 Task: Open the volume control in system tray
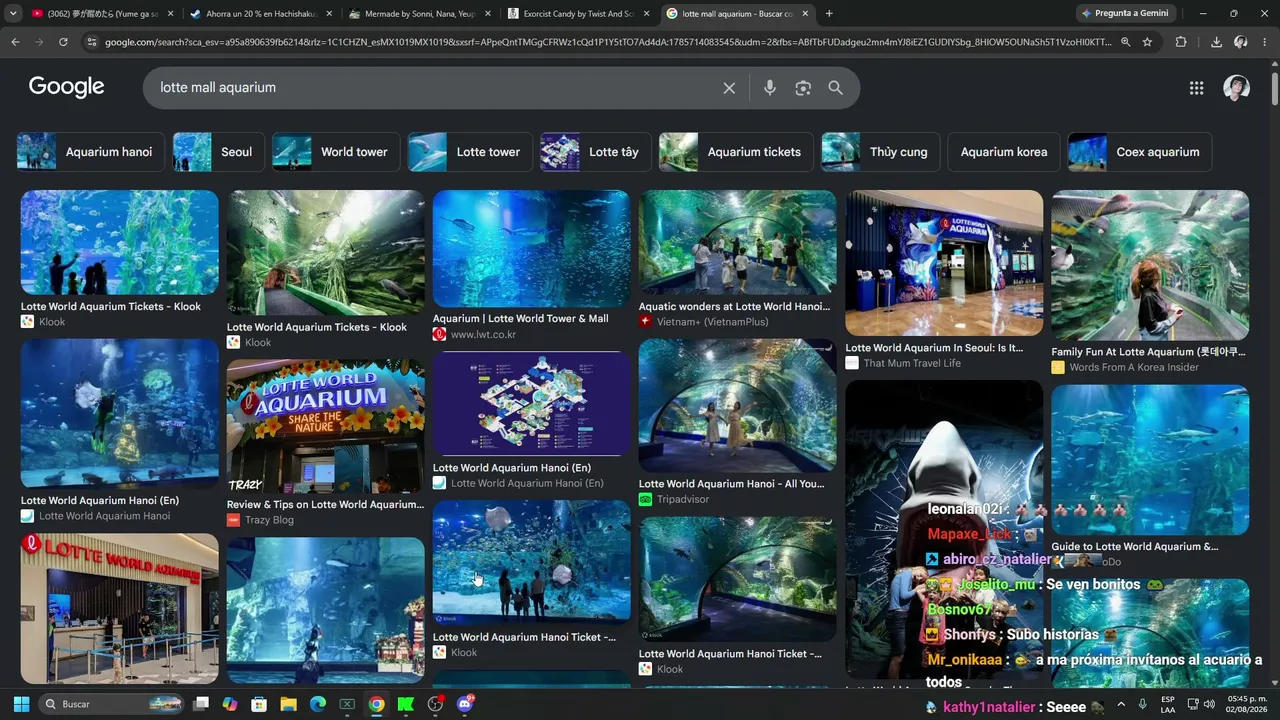1209,704
